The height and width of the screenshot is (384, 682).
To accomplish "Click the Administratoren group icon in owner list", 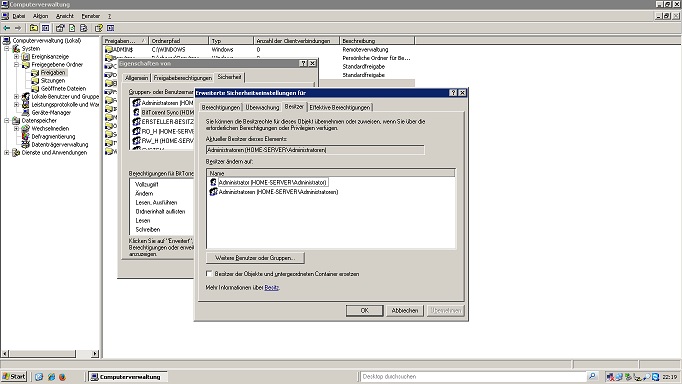I will pyautogui.click(x=213, y=192).
